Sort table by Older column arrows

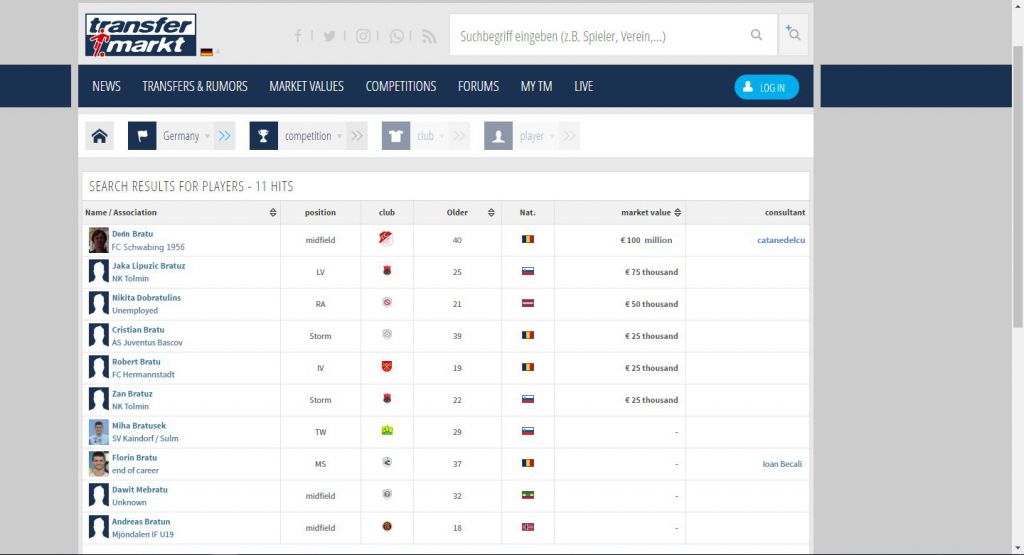(491, 212)
